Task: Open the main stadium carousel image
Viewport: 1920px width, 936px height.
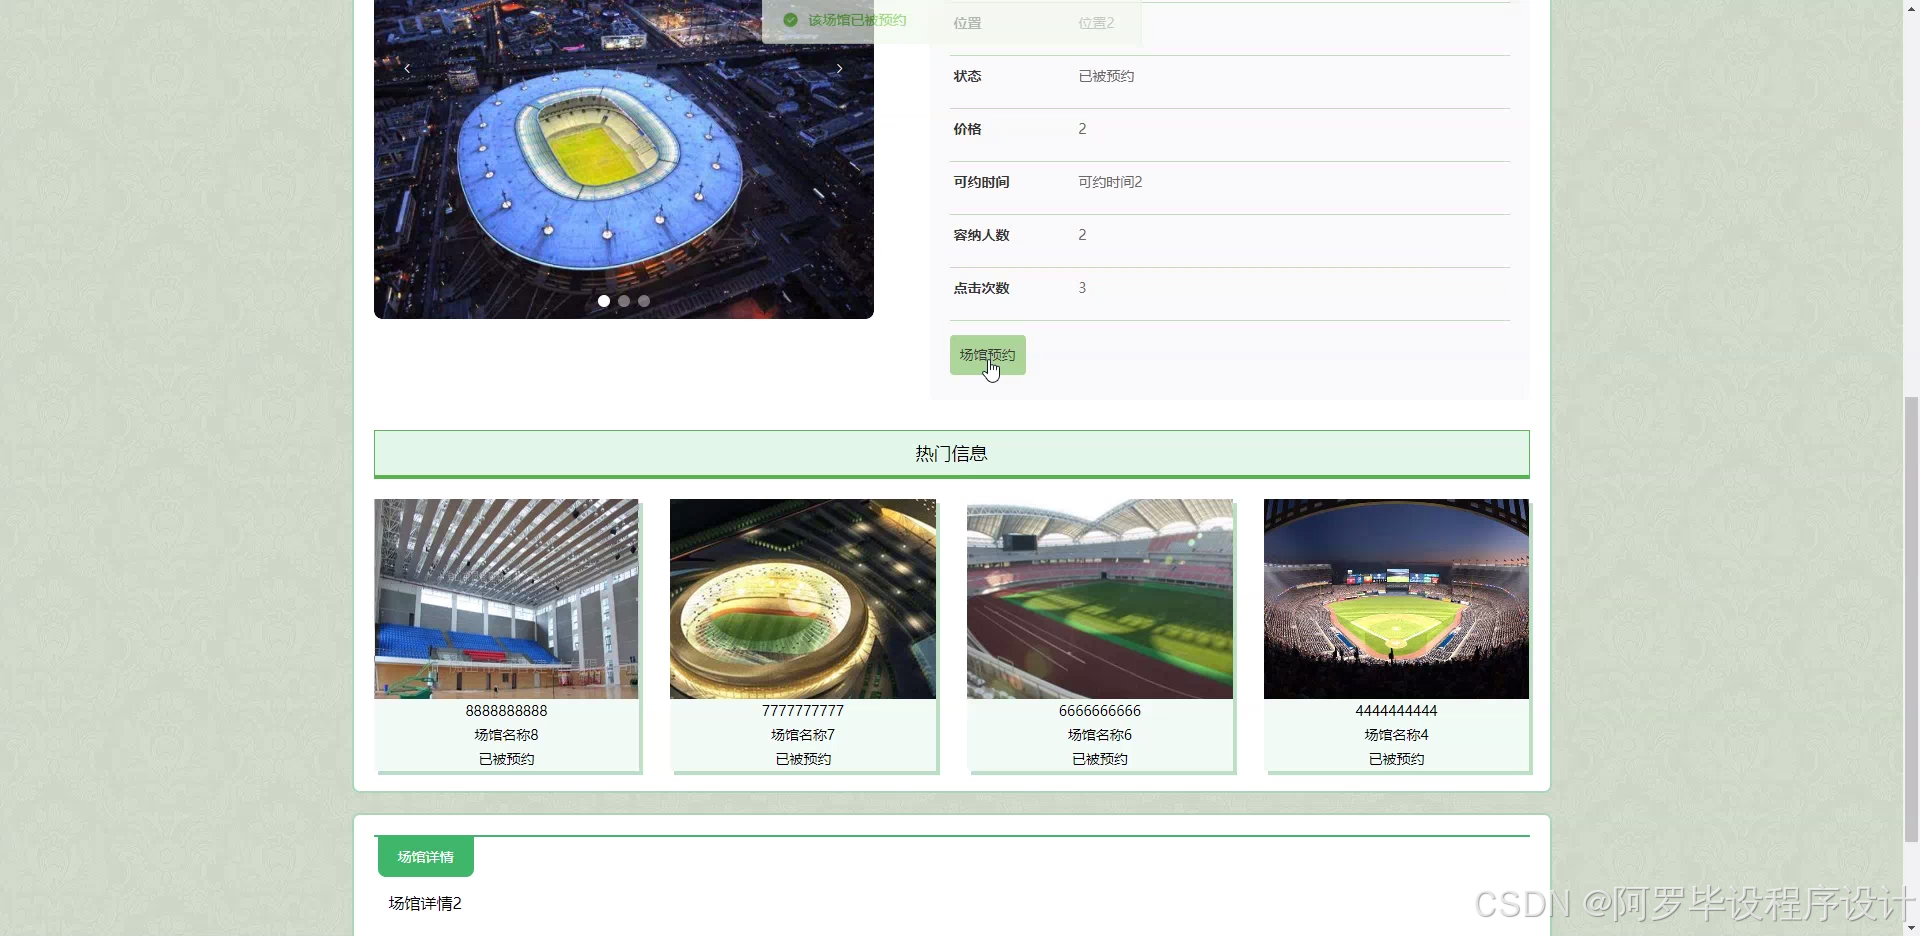Action: [x=624, y=159]
